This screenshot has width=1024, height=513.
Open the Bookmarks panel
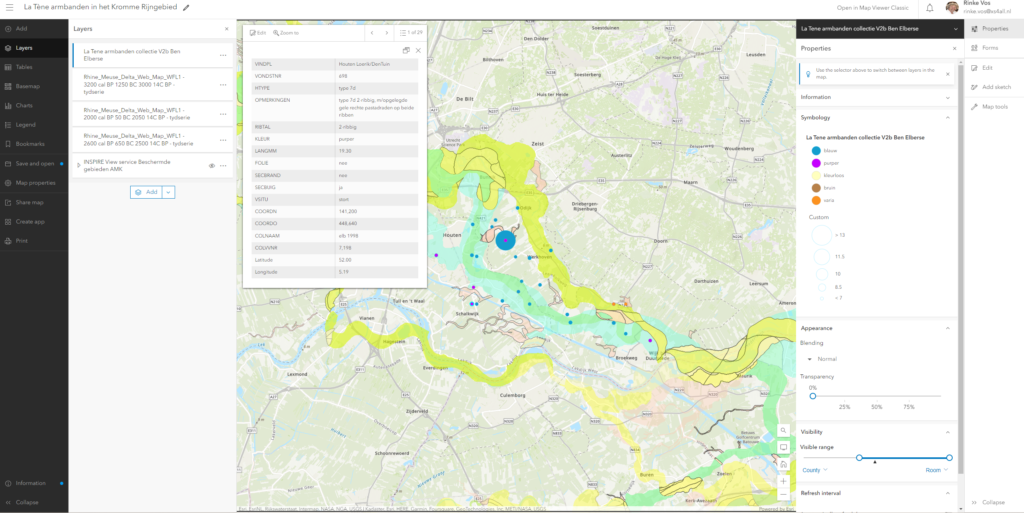29,144
